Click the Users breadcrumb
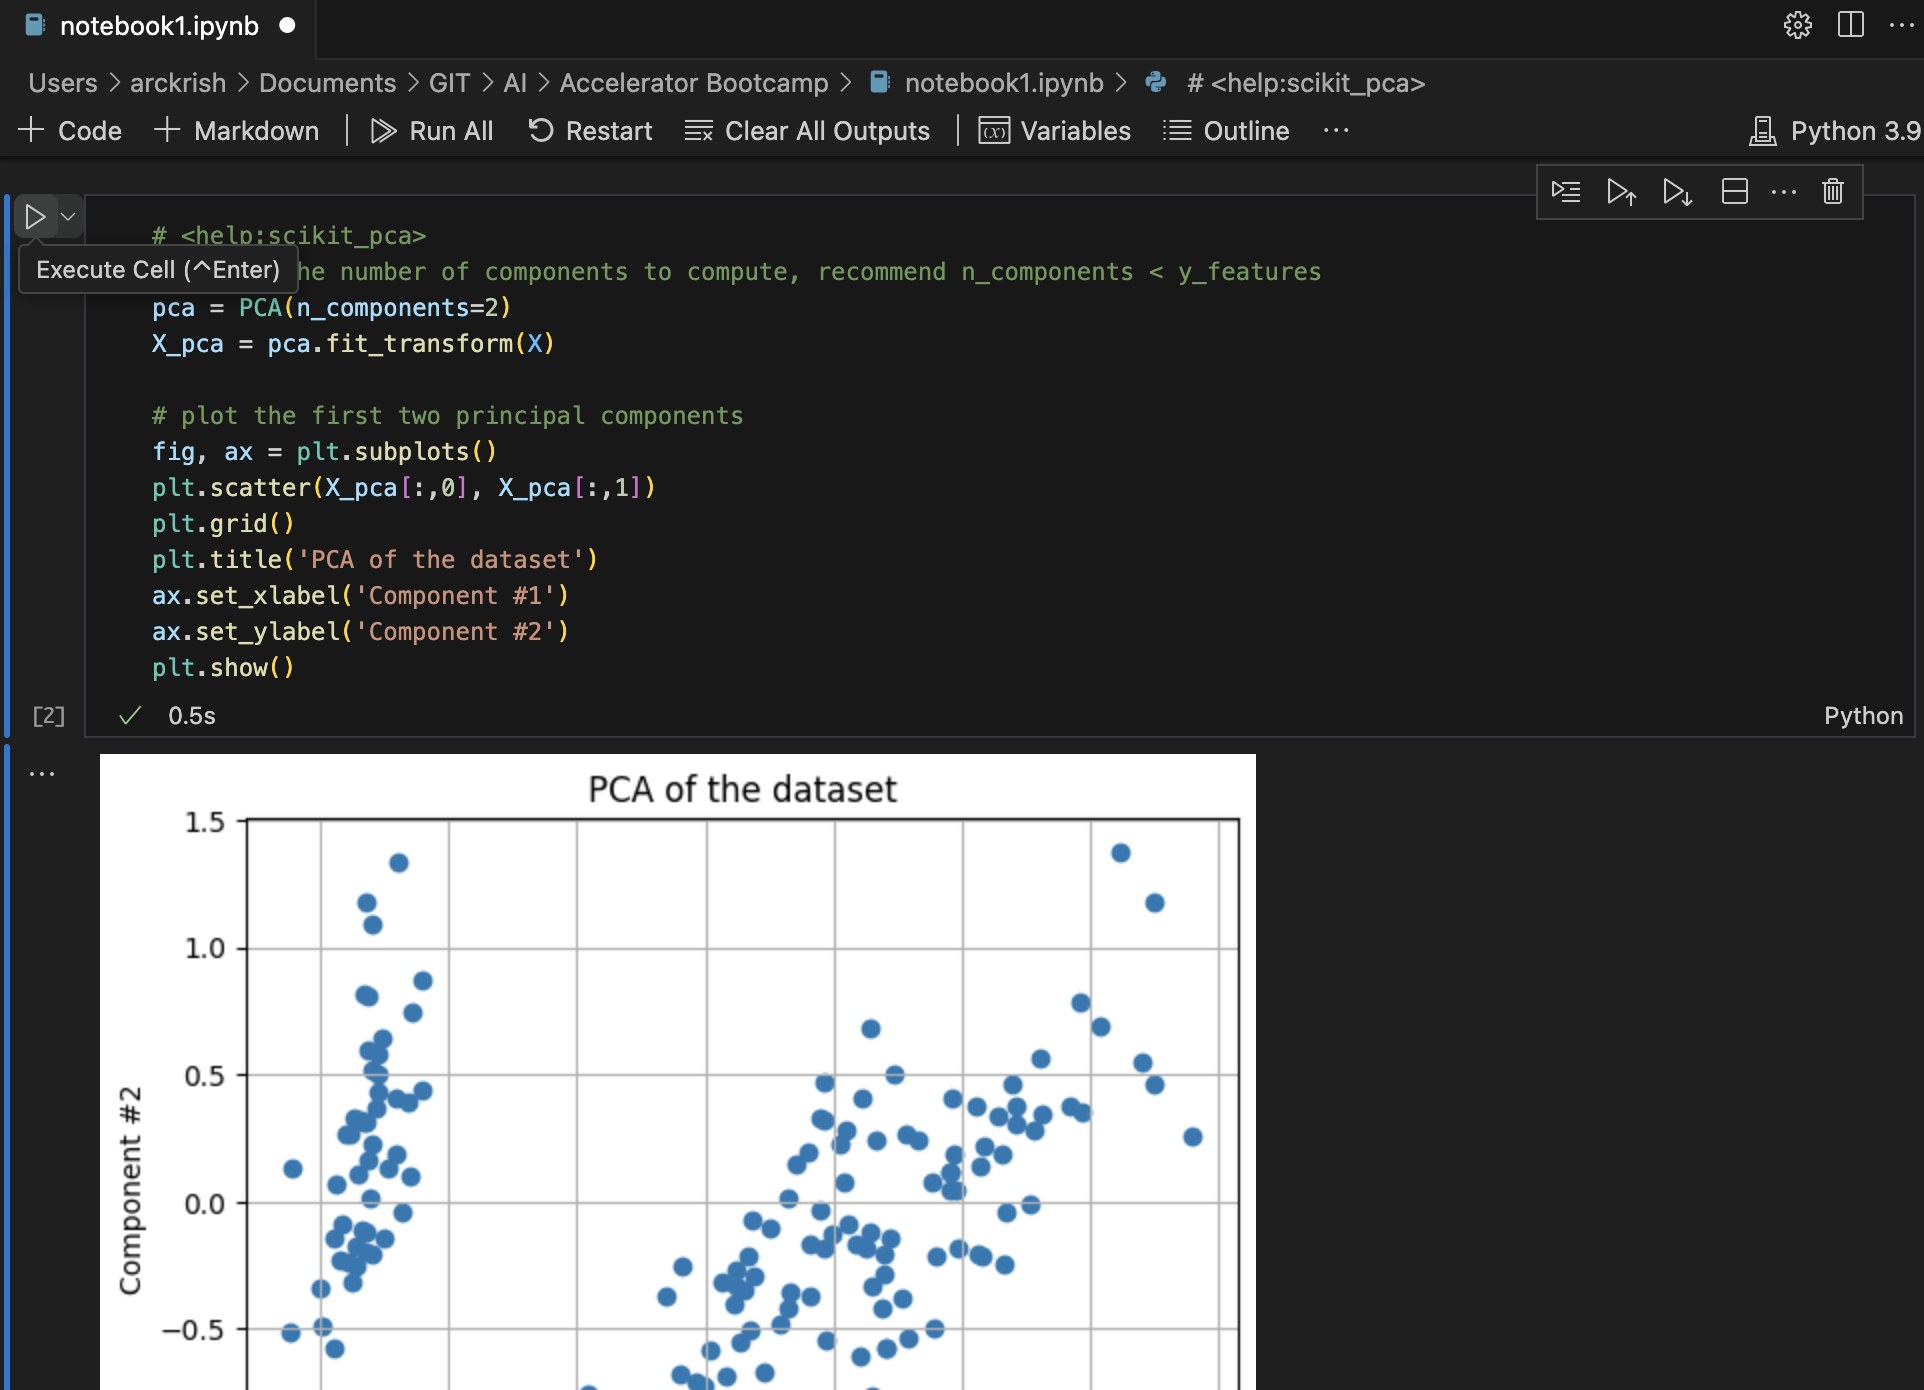This screenshot has width=1924, height=1390. (x=63, y=83)
